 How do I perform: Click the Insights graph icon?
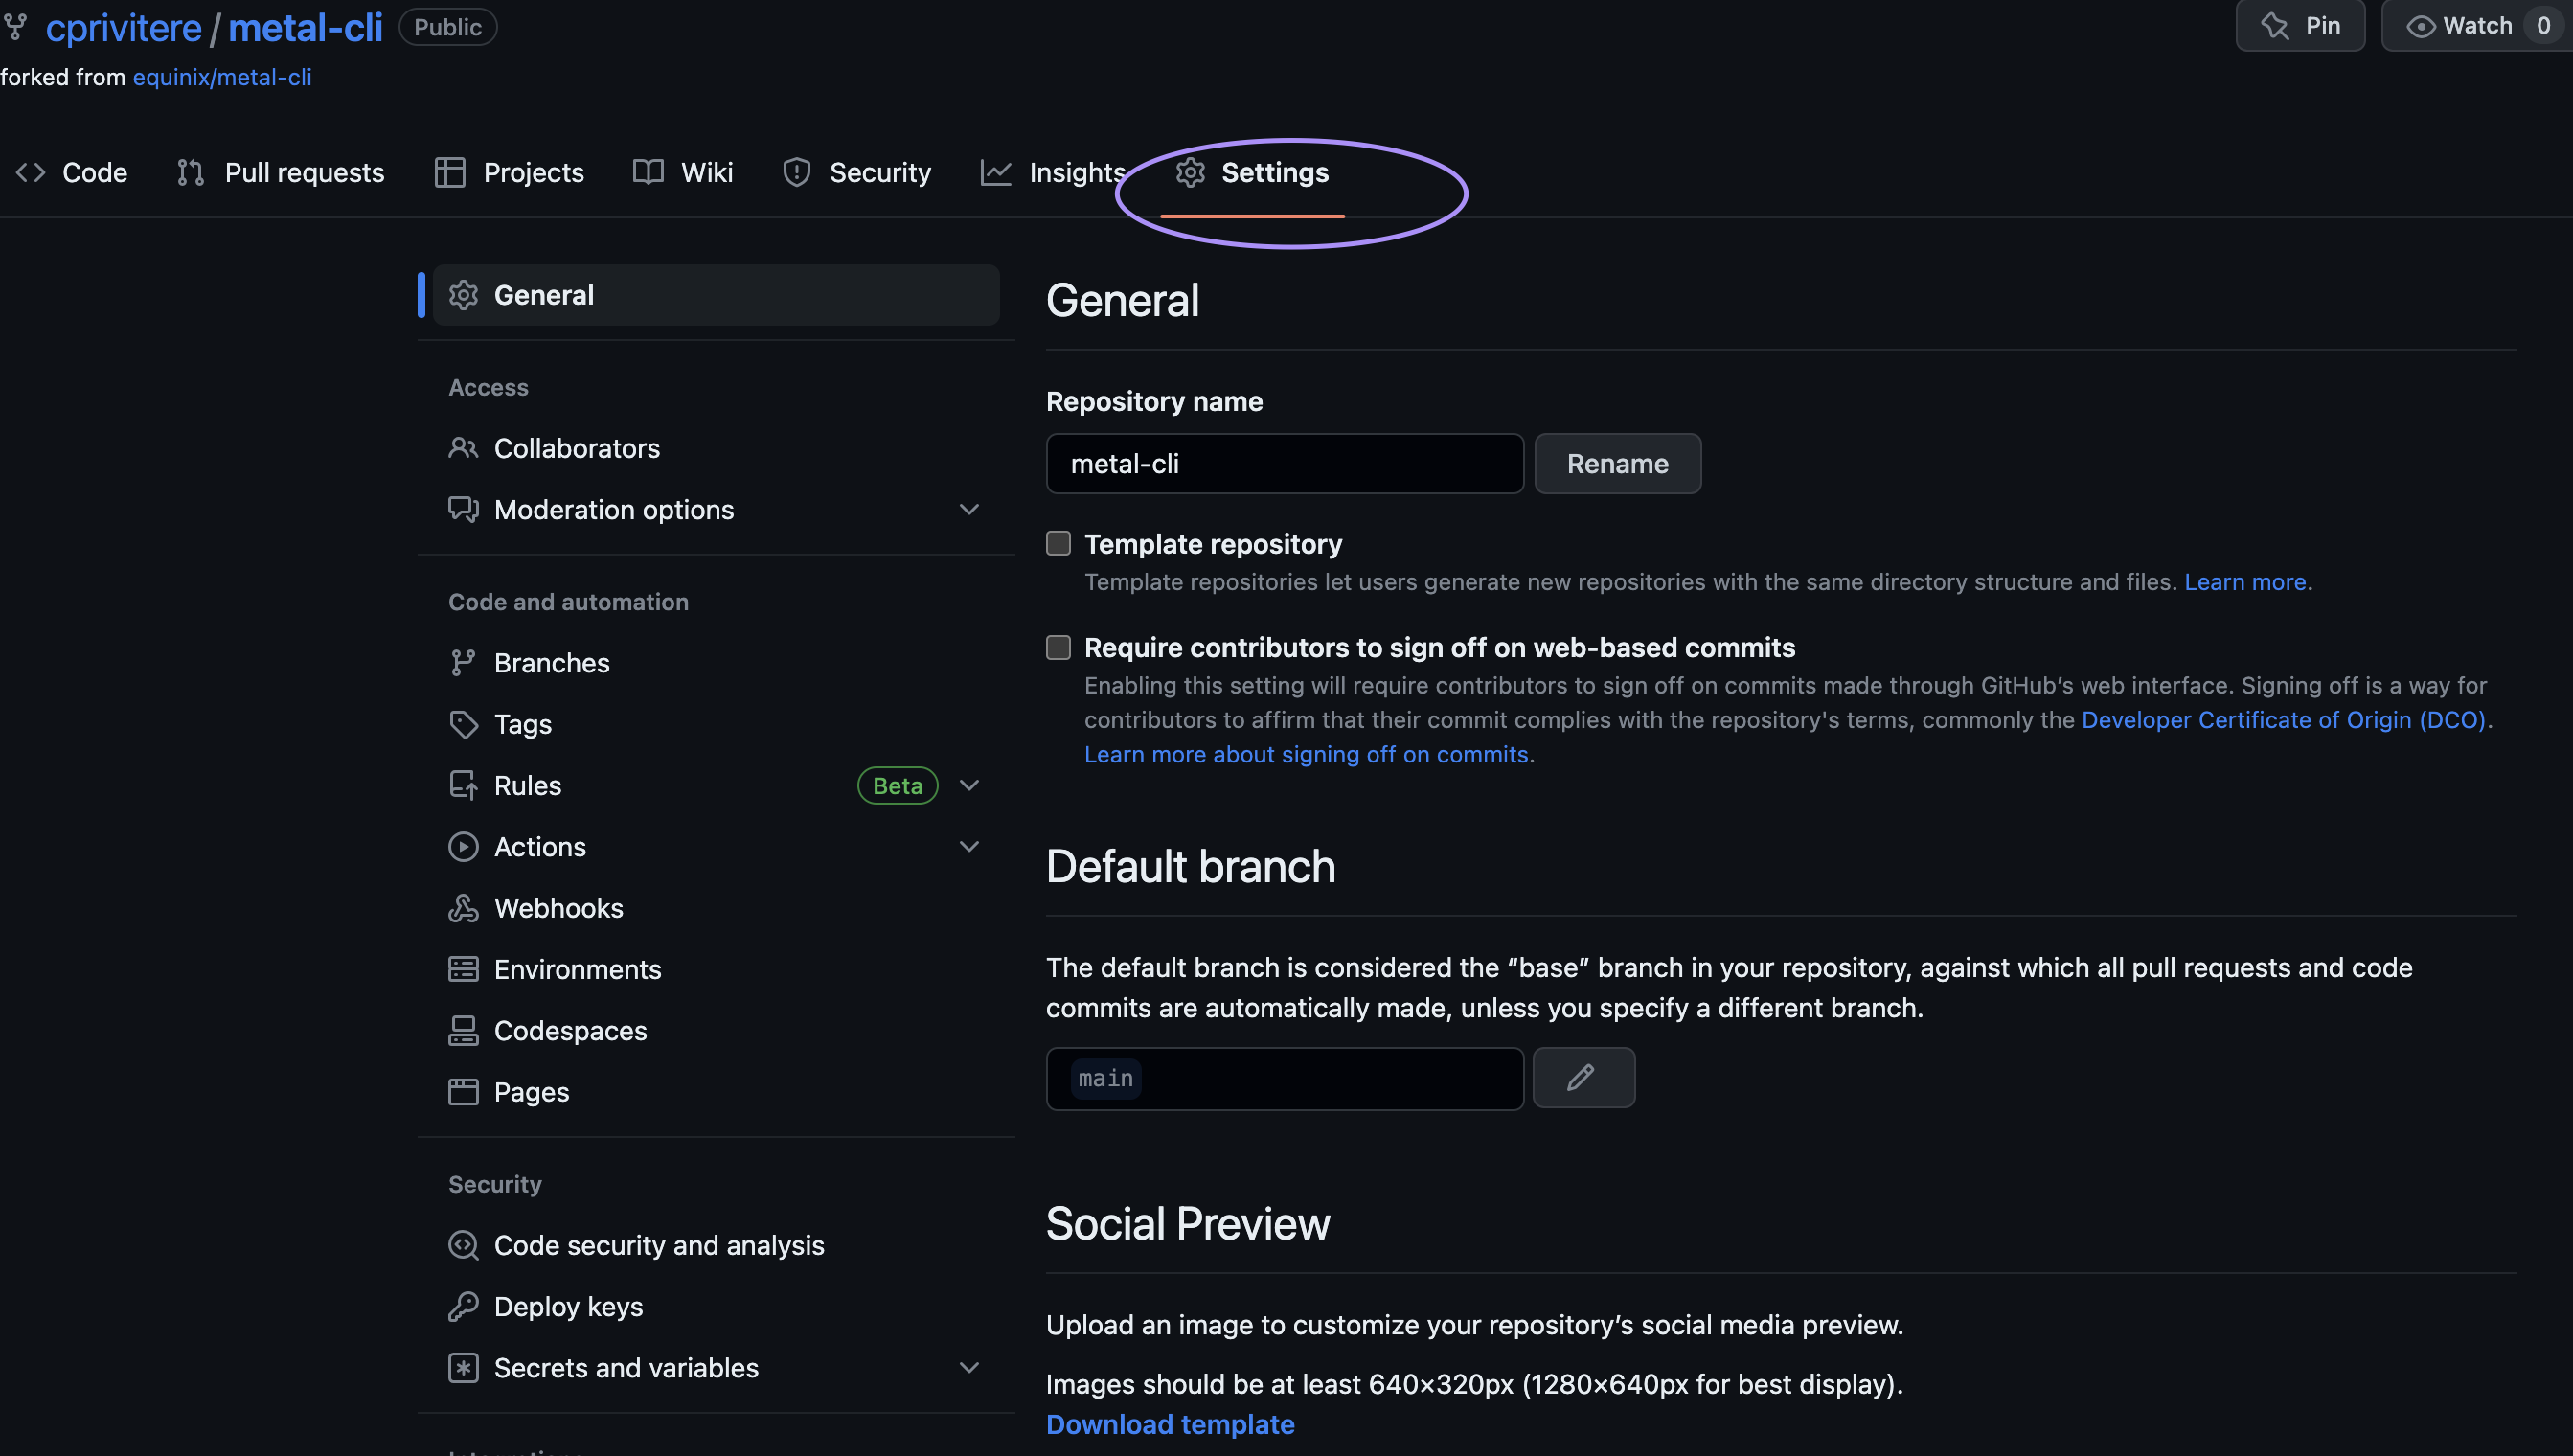[996, 173]
